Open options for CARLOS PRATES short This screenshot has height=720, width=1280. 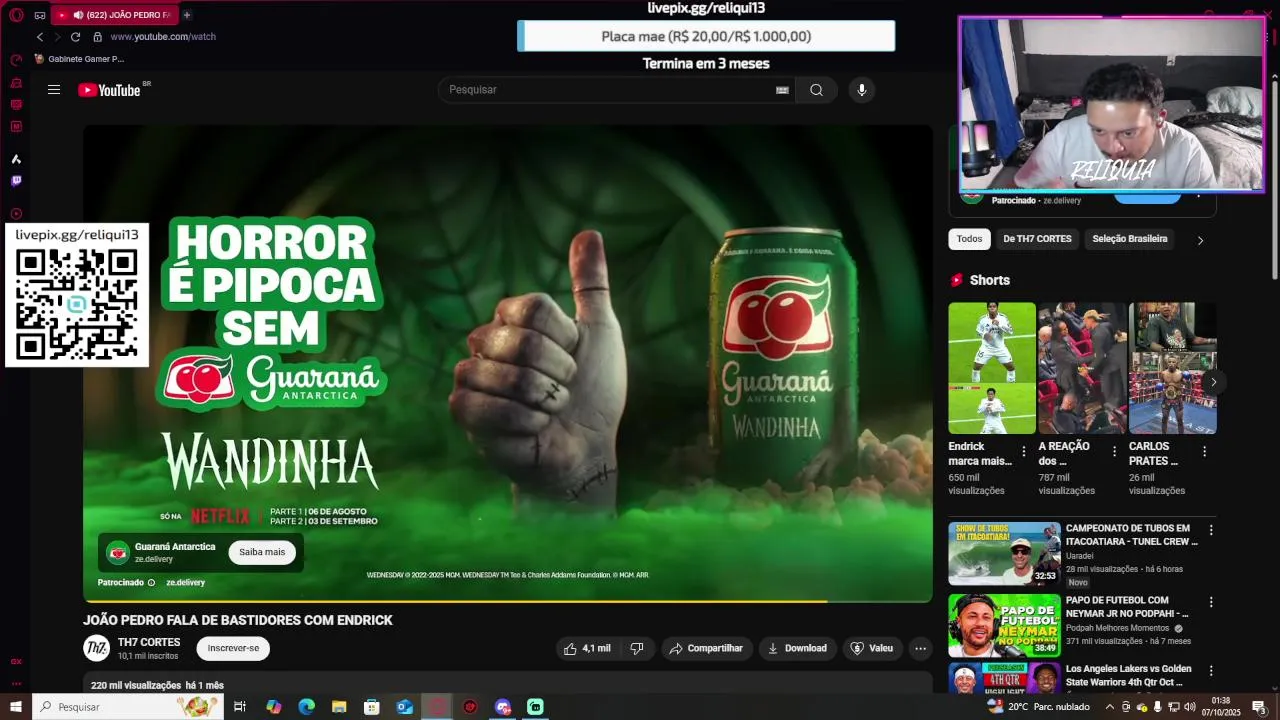[x=1204, y=452]
